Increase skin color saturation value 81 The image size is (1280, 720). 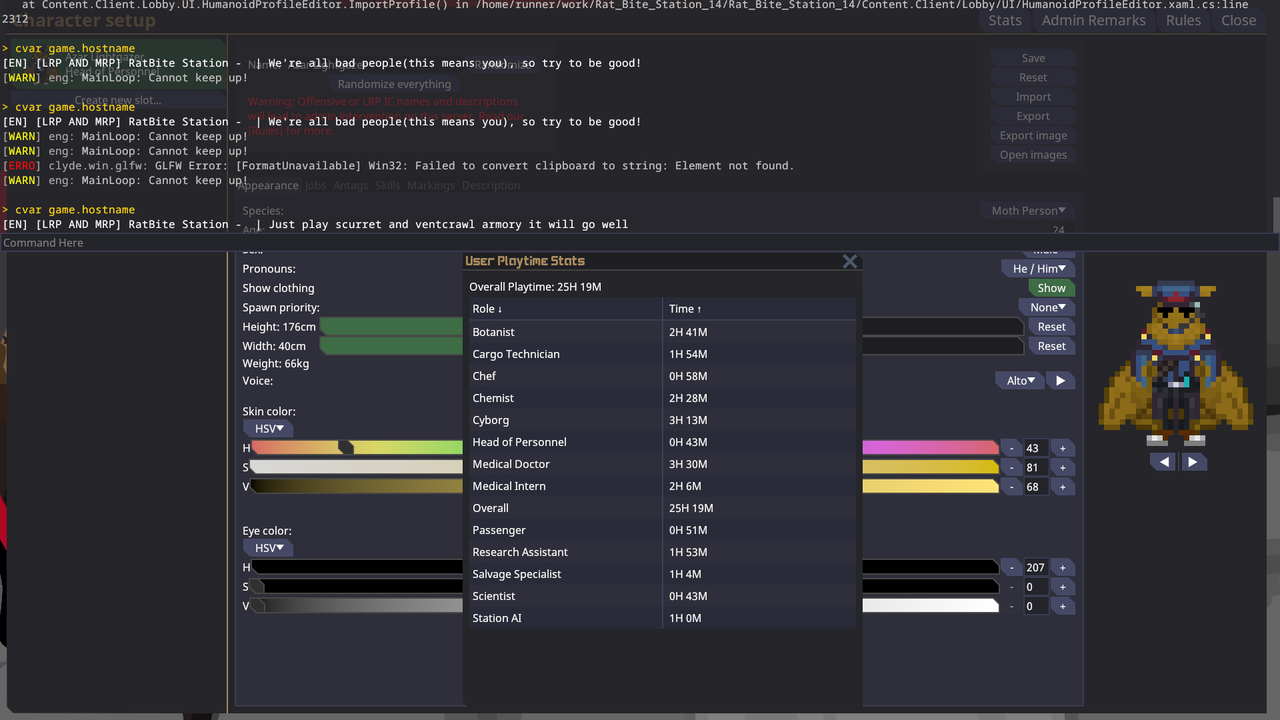(1062, 467)
